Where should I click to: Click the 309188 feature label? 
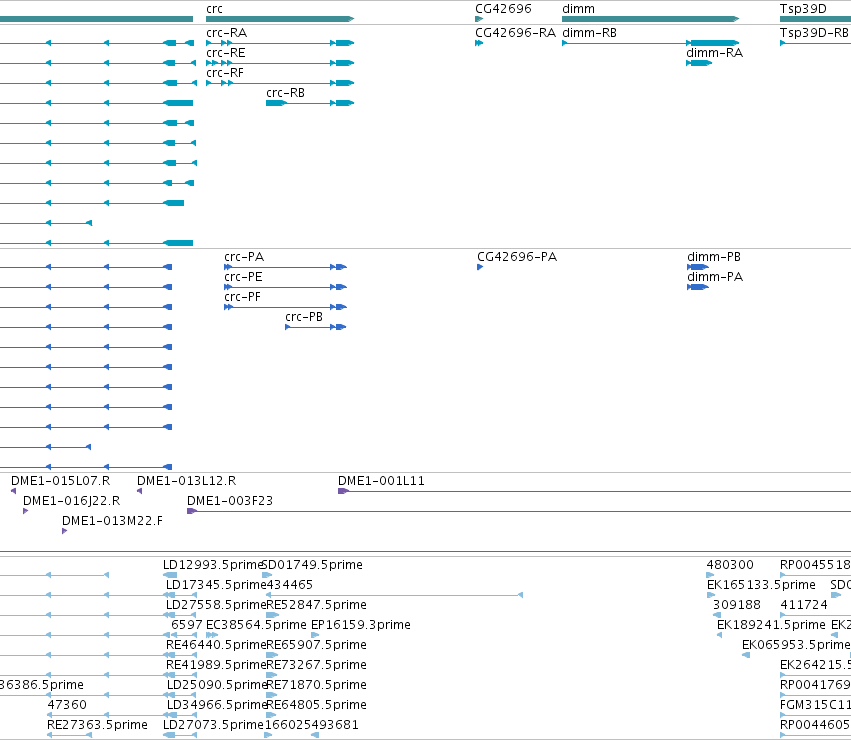[736, 605]
